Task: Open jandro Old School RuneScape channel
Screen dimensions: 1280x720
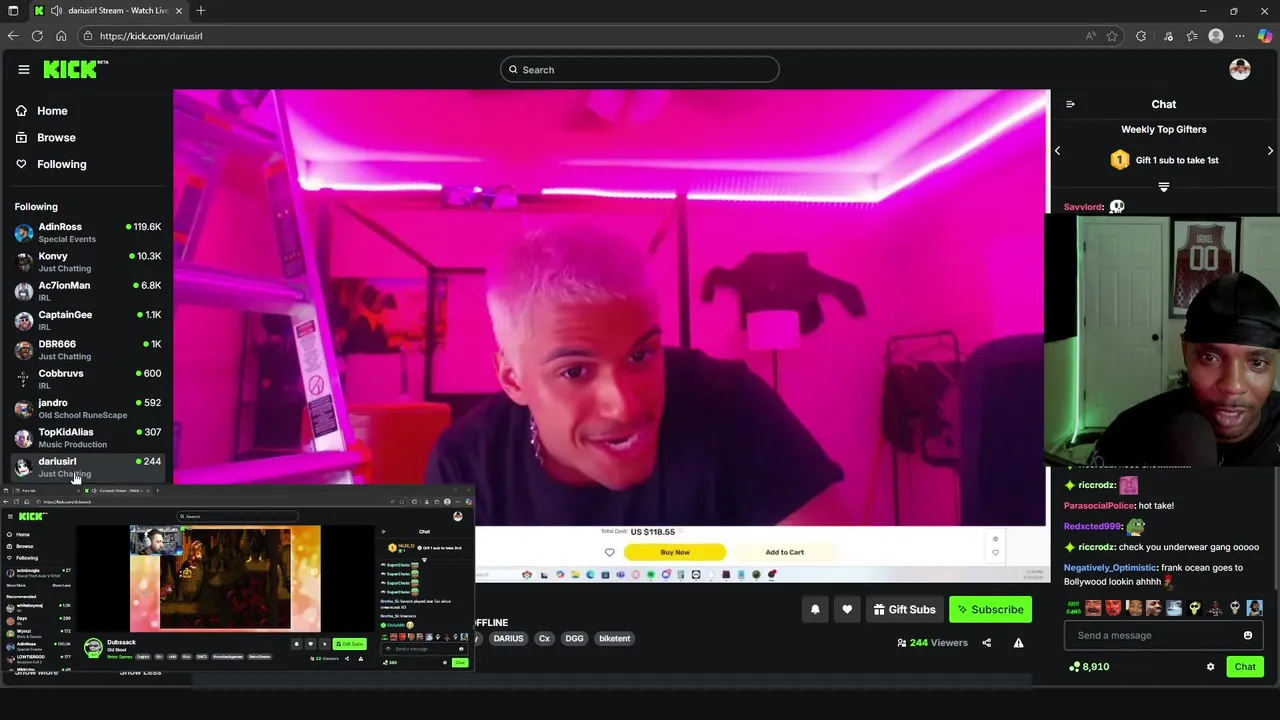Action: pos(88,408)
